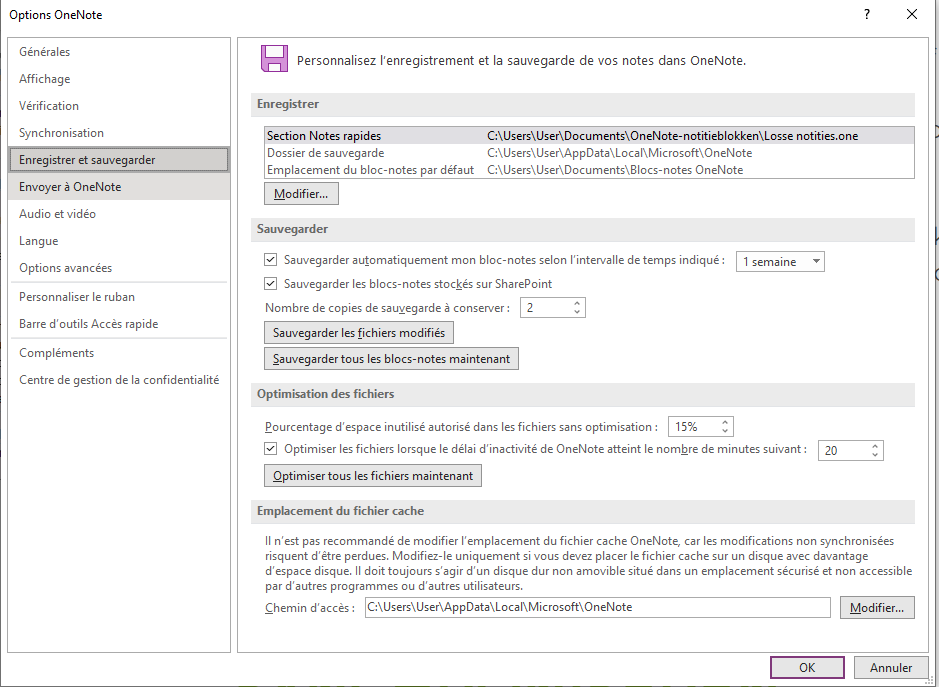The image size is (939, 687).
Task: Decrease the inactivity minutes value
Action: point(875,455)
